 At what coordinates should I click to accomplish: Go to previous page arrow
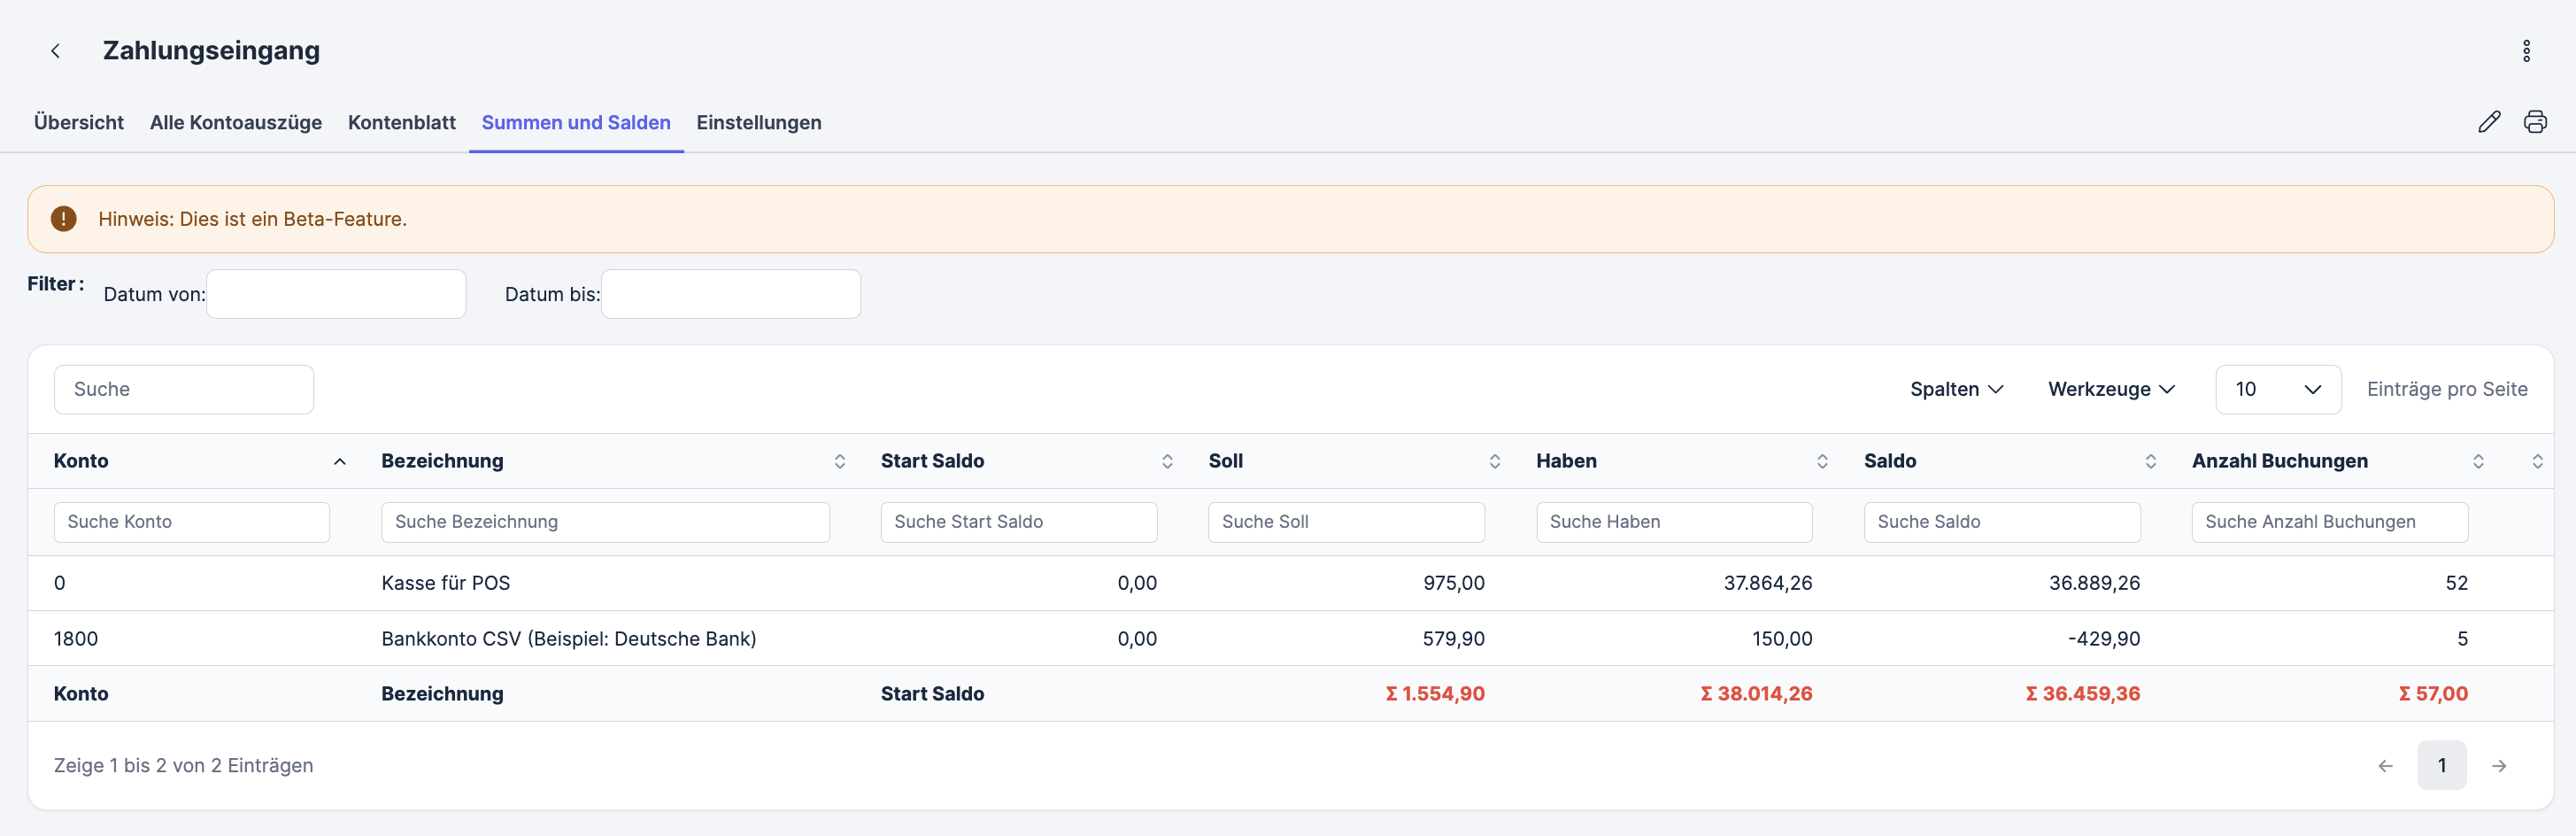click(2385, 766)
